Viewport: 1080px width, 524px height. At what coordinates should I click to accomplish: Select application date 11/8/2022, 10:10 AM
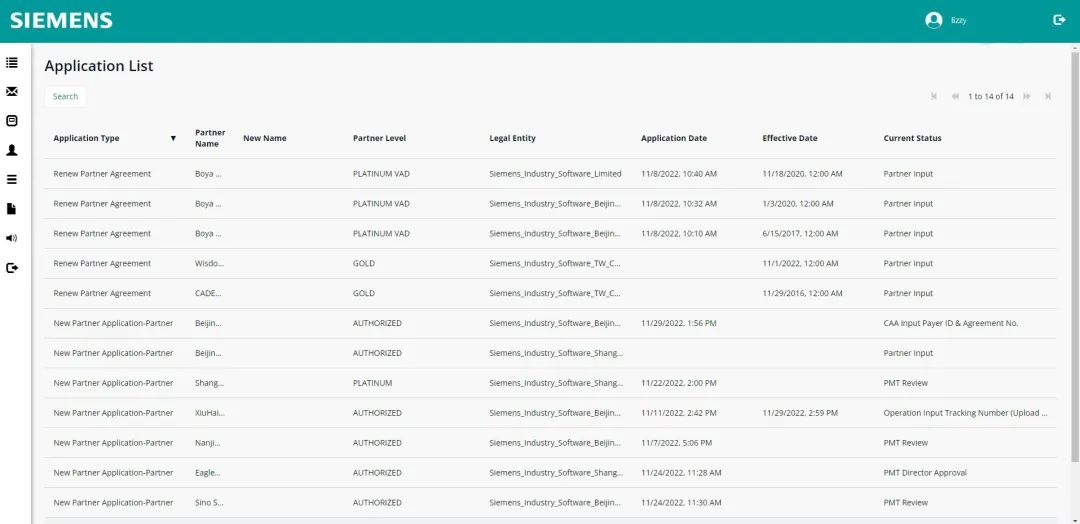[x=678, y=234]
